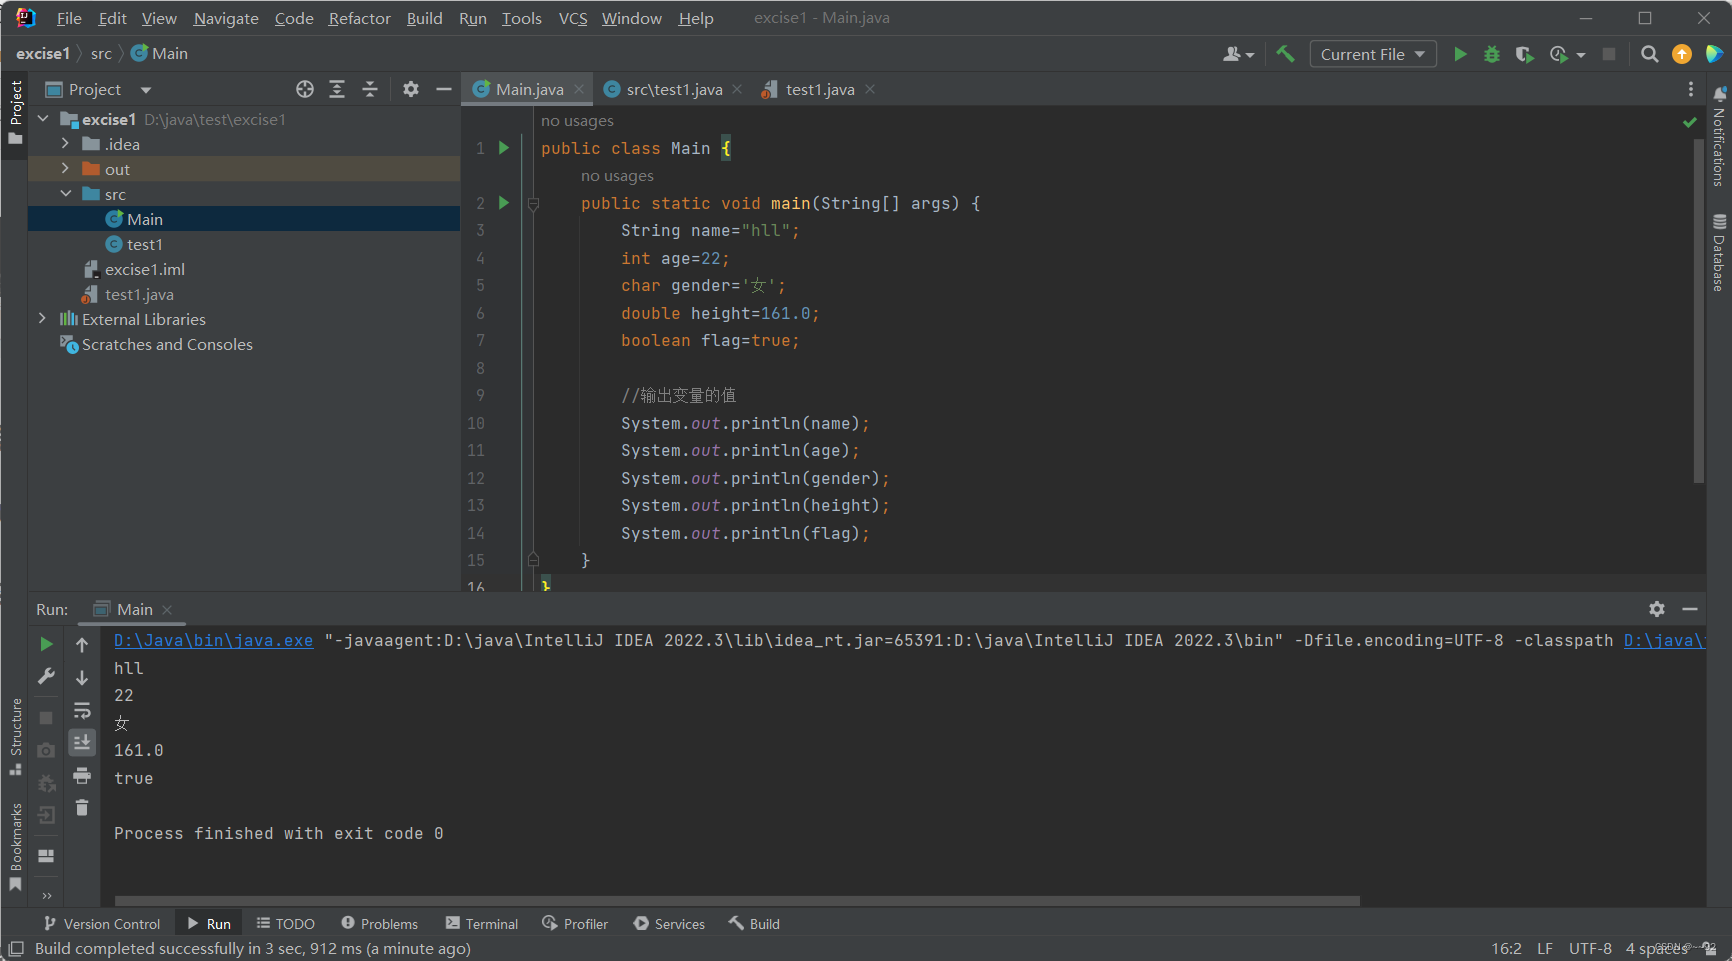Open the Navigate menu
This screenshot has width=1732, height=961.
(x=226, y=18)
